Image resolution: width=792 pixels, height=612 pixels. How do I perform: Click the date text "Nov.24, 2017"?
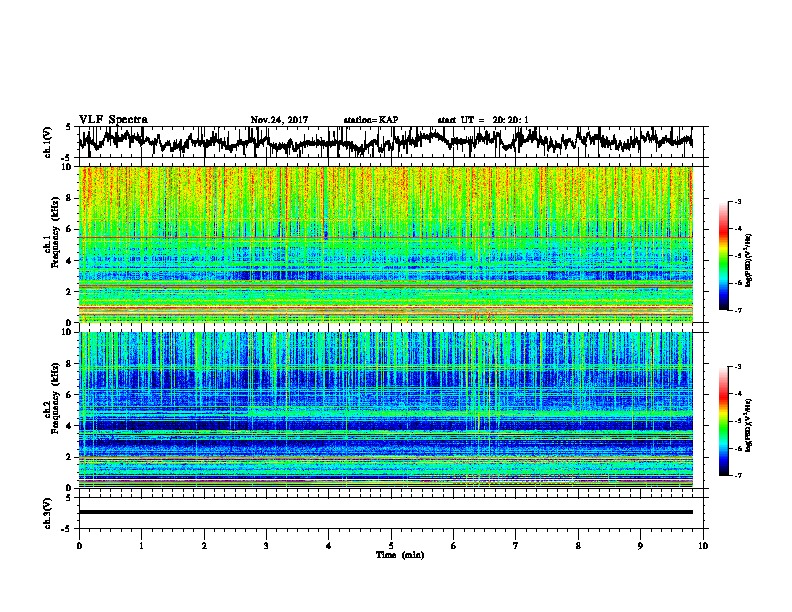pos(279,120)
